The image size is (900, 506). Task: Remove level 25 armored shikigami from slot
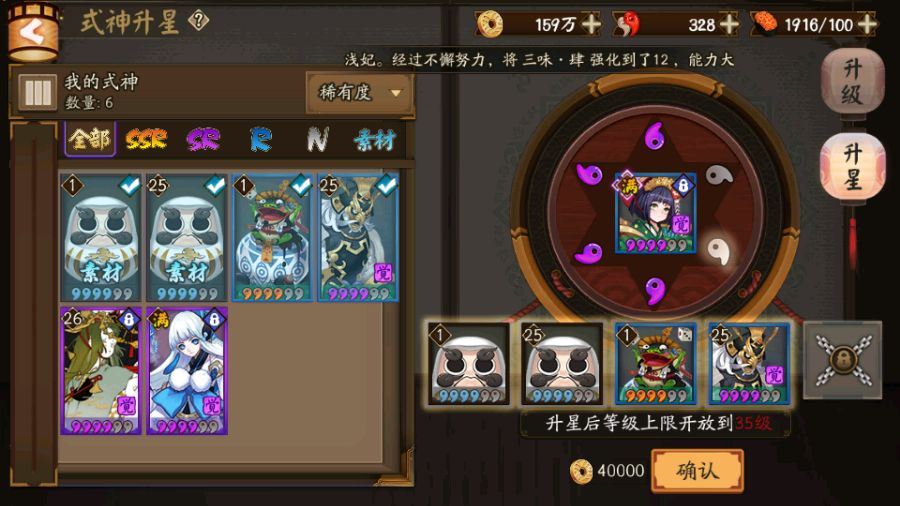pyautogui.click(x=749, y=363)
